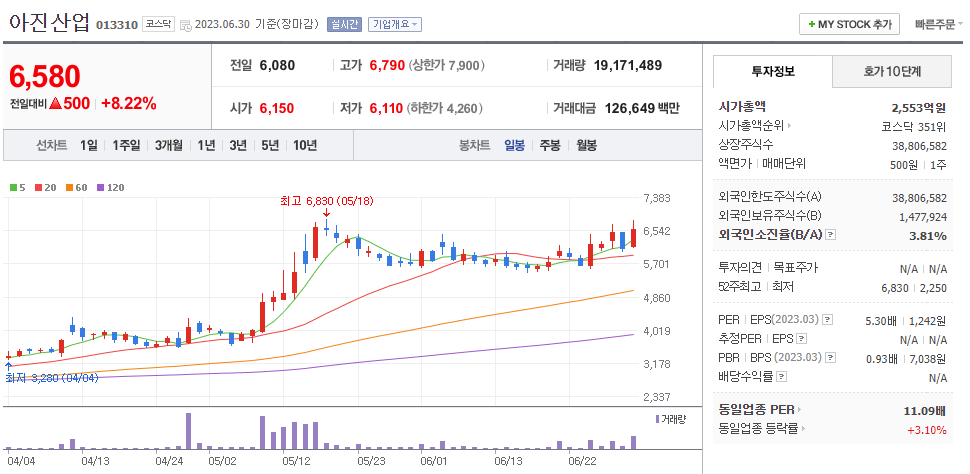Click 고가 value 6,790

coord(387,66)
